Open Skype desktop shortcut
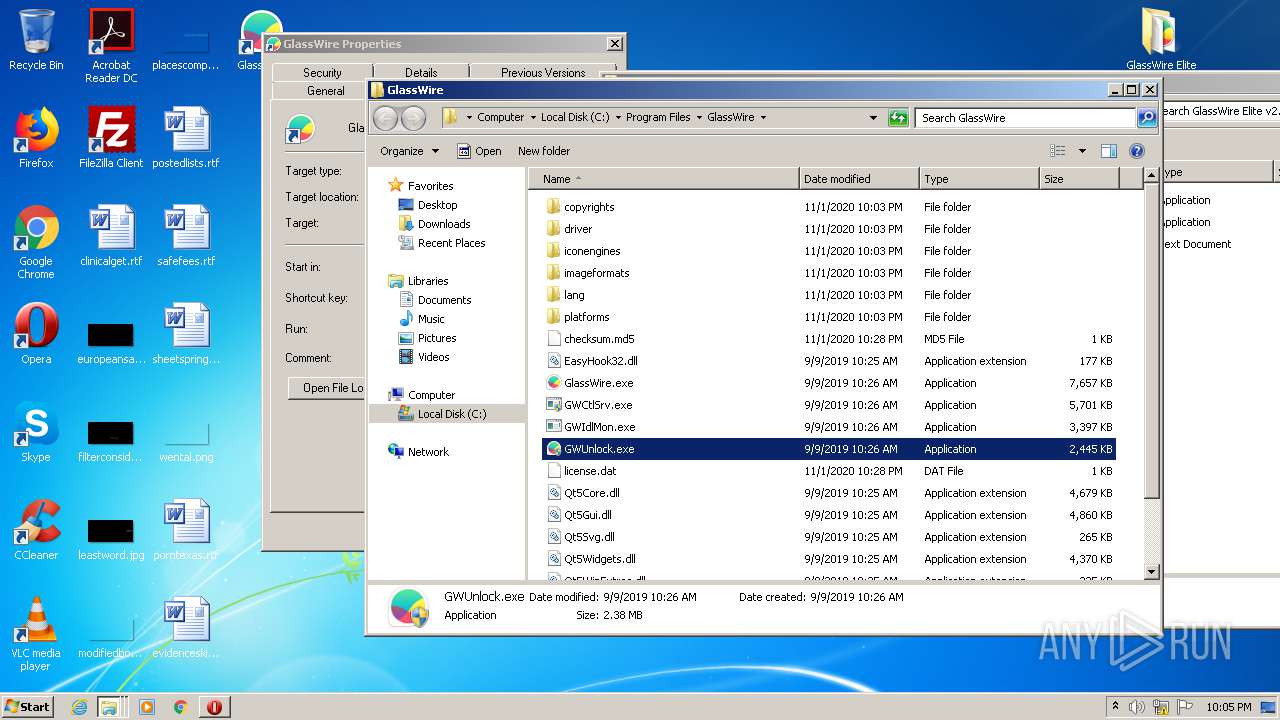This screenshot has height=720, width=1280. coord(36,431)
